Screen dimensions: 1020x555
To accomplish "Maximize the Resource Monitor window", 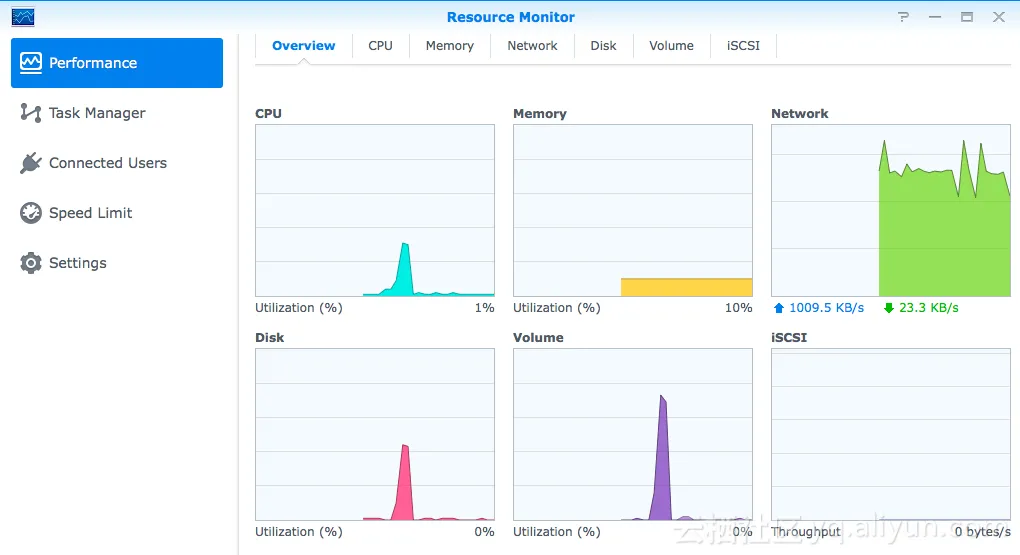I will click(x=967, y=17).
